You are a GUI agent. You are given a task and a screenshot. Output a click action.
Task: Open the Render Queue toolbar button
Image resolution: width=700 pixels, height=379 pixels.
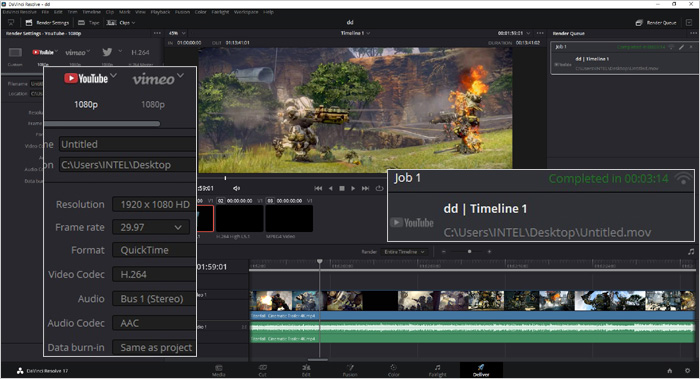(656, 22)
